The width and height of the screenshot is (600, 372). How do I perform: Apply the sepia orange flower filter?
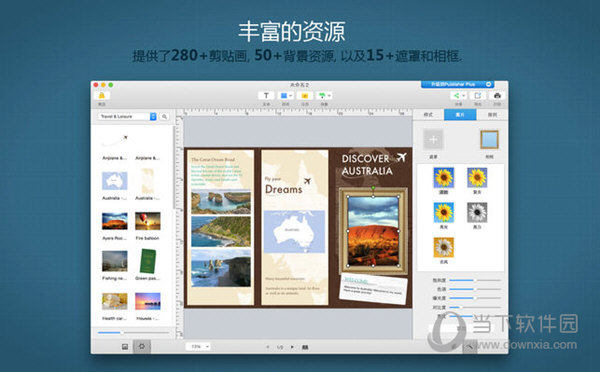[443, 247]
